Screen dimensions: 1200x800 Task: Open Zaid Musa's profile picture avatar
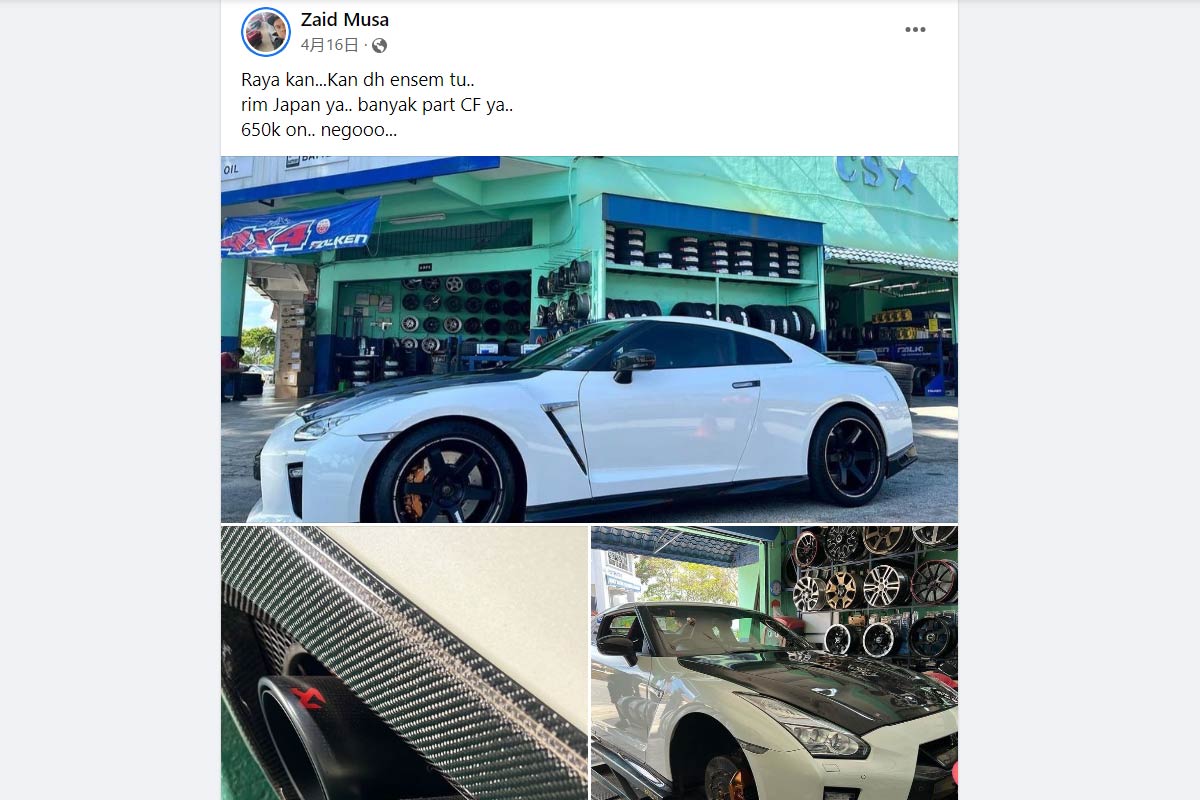pyautogui.click(x=266, y=32)
